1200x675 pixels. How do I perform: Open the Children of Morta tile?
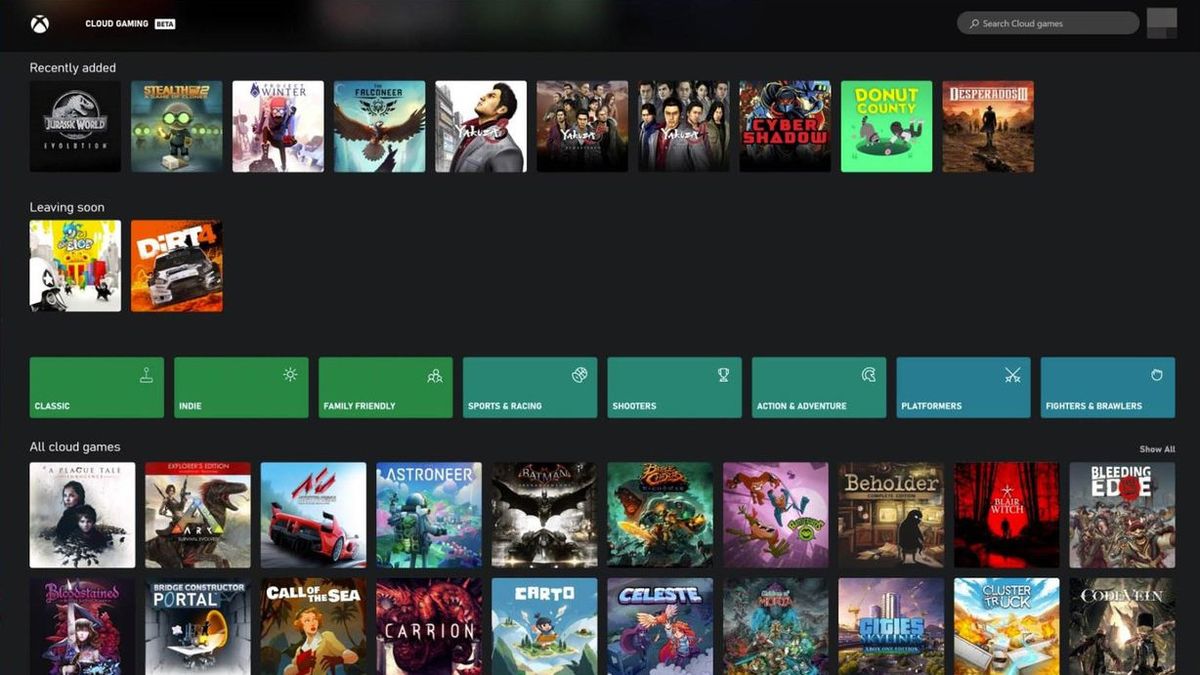776,626
